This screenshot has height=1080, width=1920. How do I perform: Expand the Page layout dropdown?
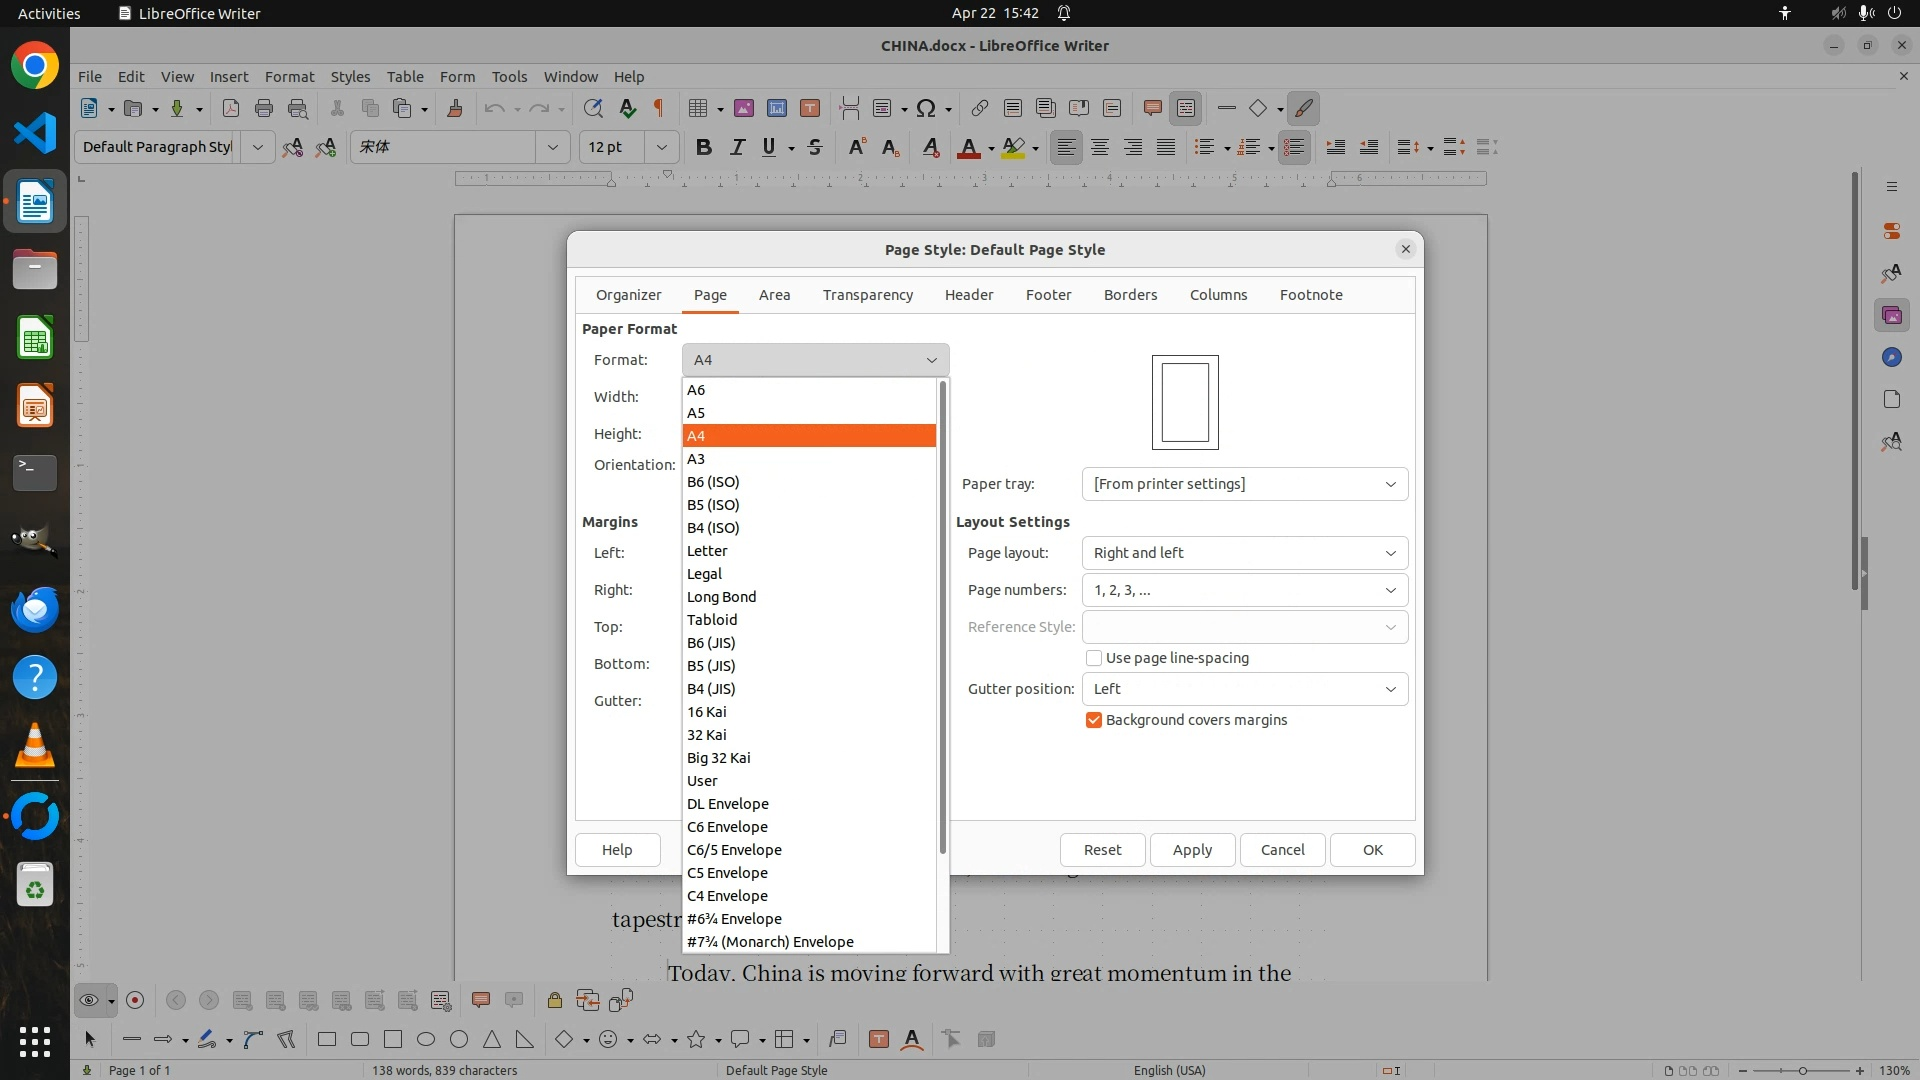coord(1244,553)
